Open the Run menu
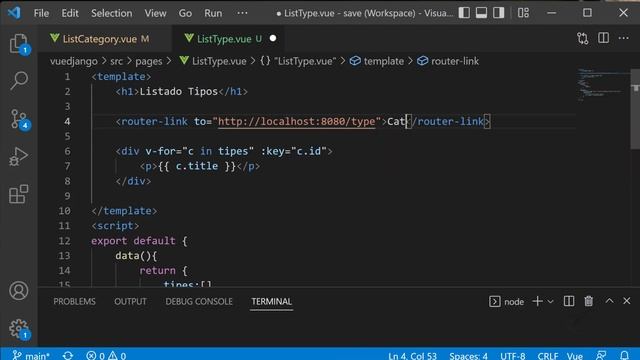640x360 pixels. coord(213,13)
